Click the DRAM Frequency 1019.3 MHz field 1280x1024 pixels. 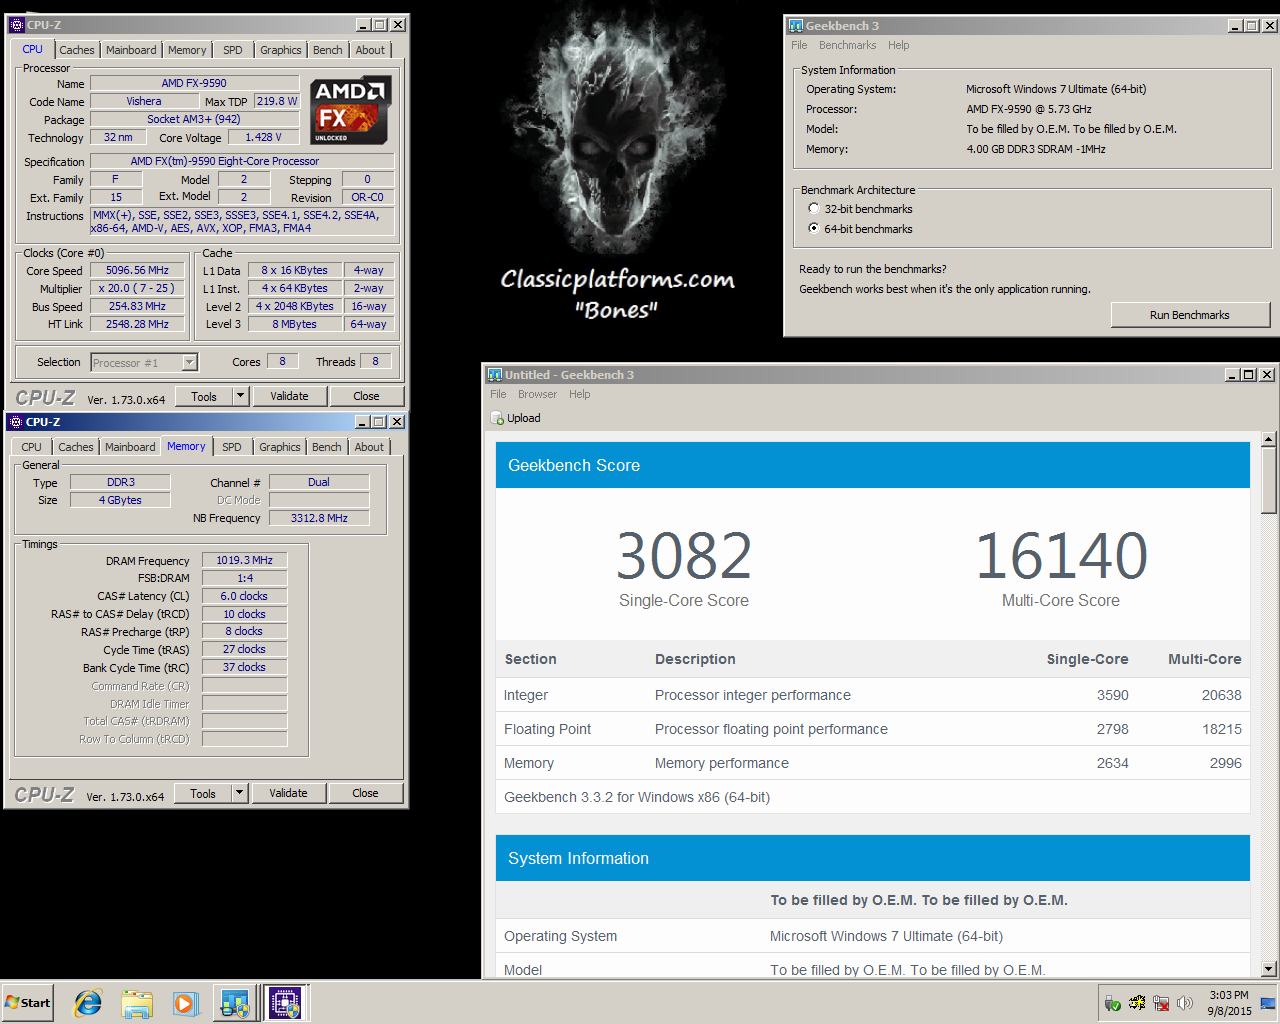[245, 560]
